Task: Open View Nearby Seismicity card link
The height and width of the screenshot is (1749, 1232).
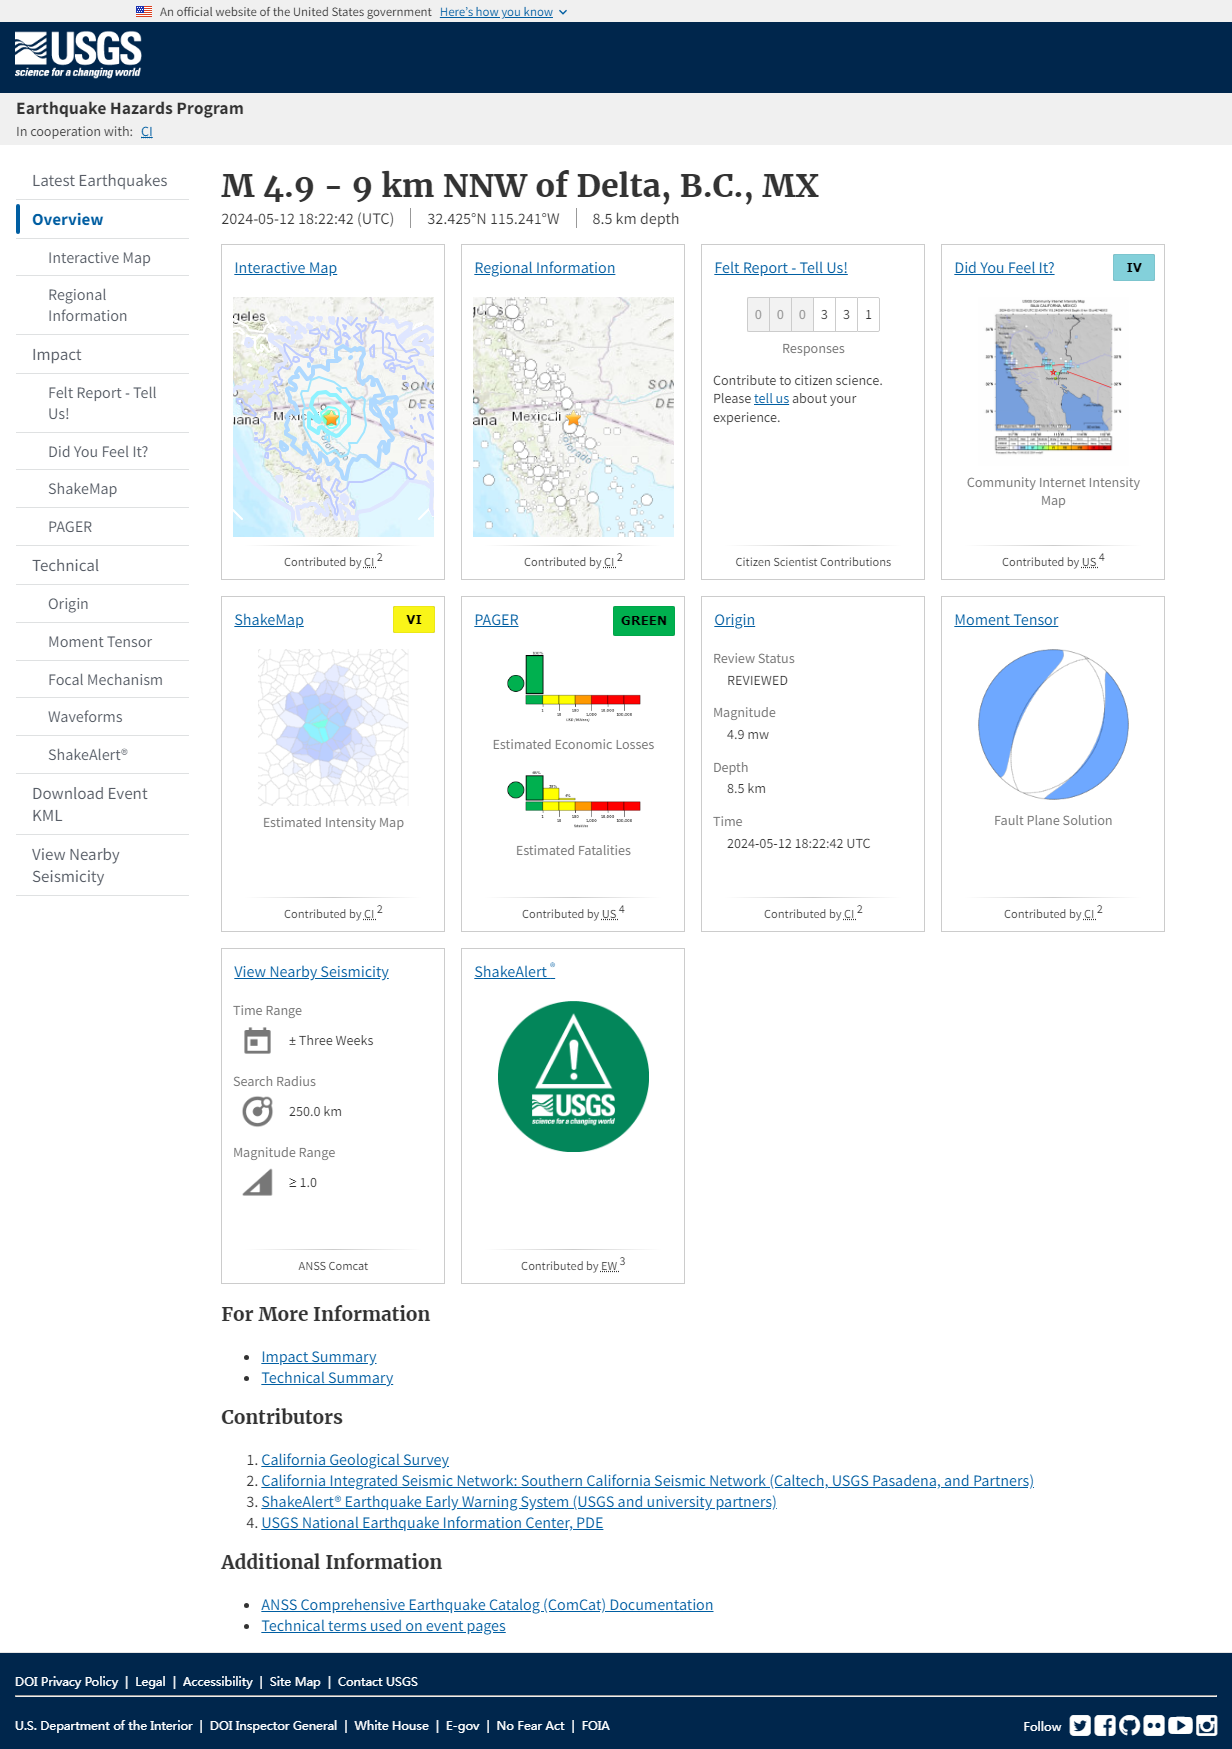Action: tap(311, 972)
